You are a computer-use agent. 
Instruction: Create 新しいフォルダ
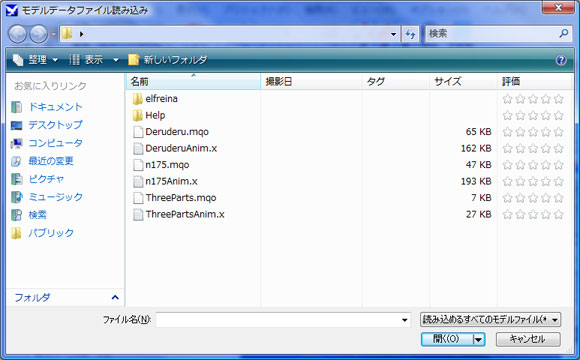[x=167, y=60]
